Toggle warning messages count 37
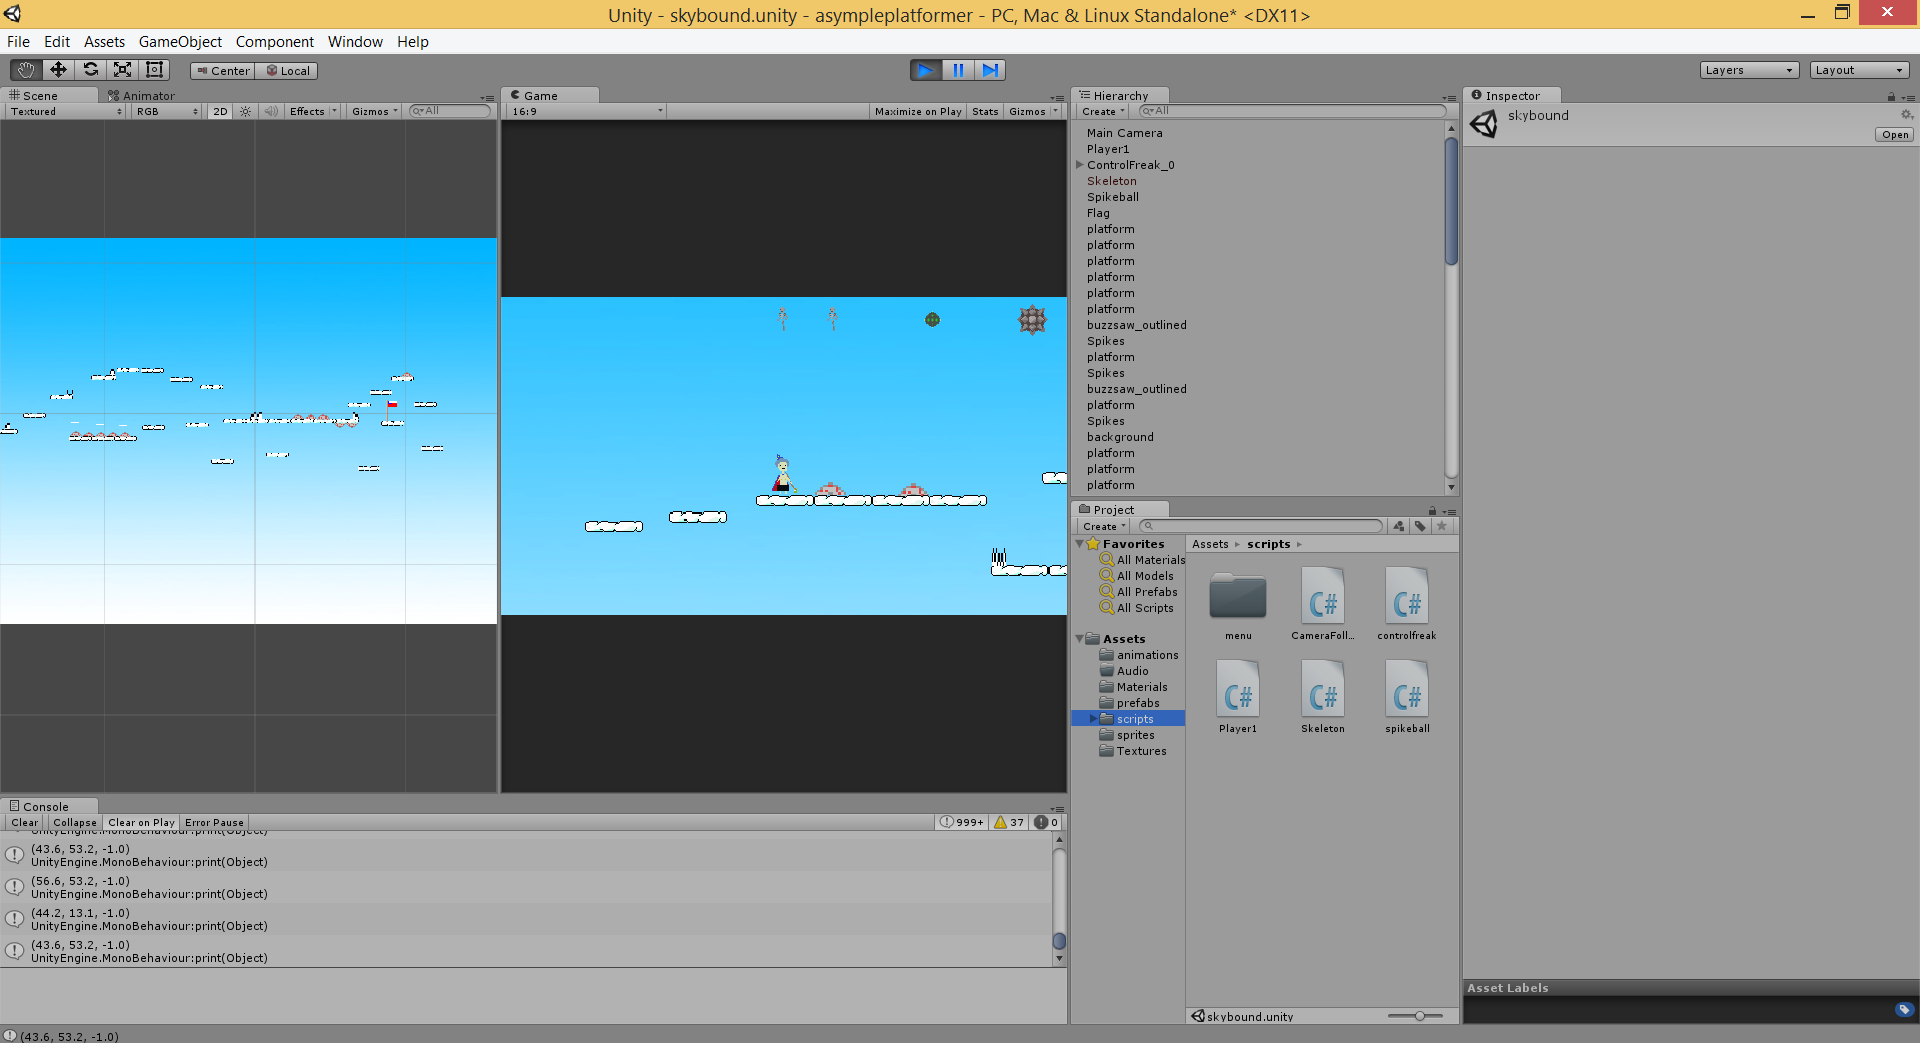Viewport: 1920px width, 1043px height. pyautogui.click(x=1009, y=823)
